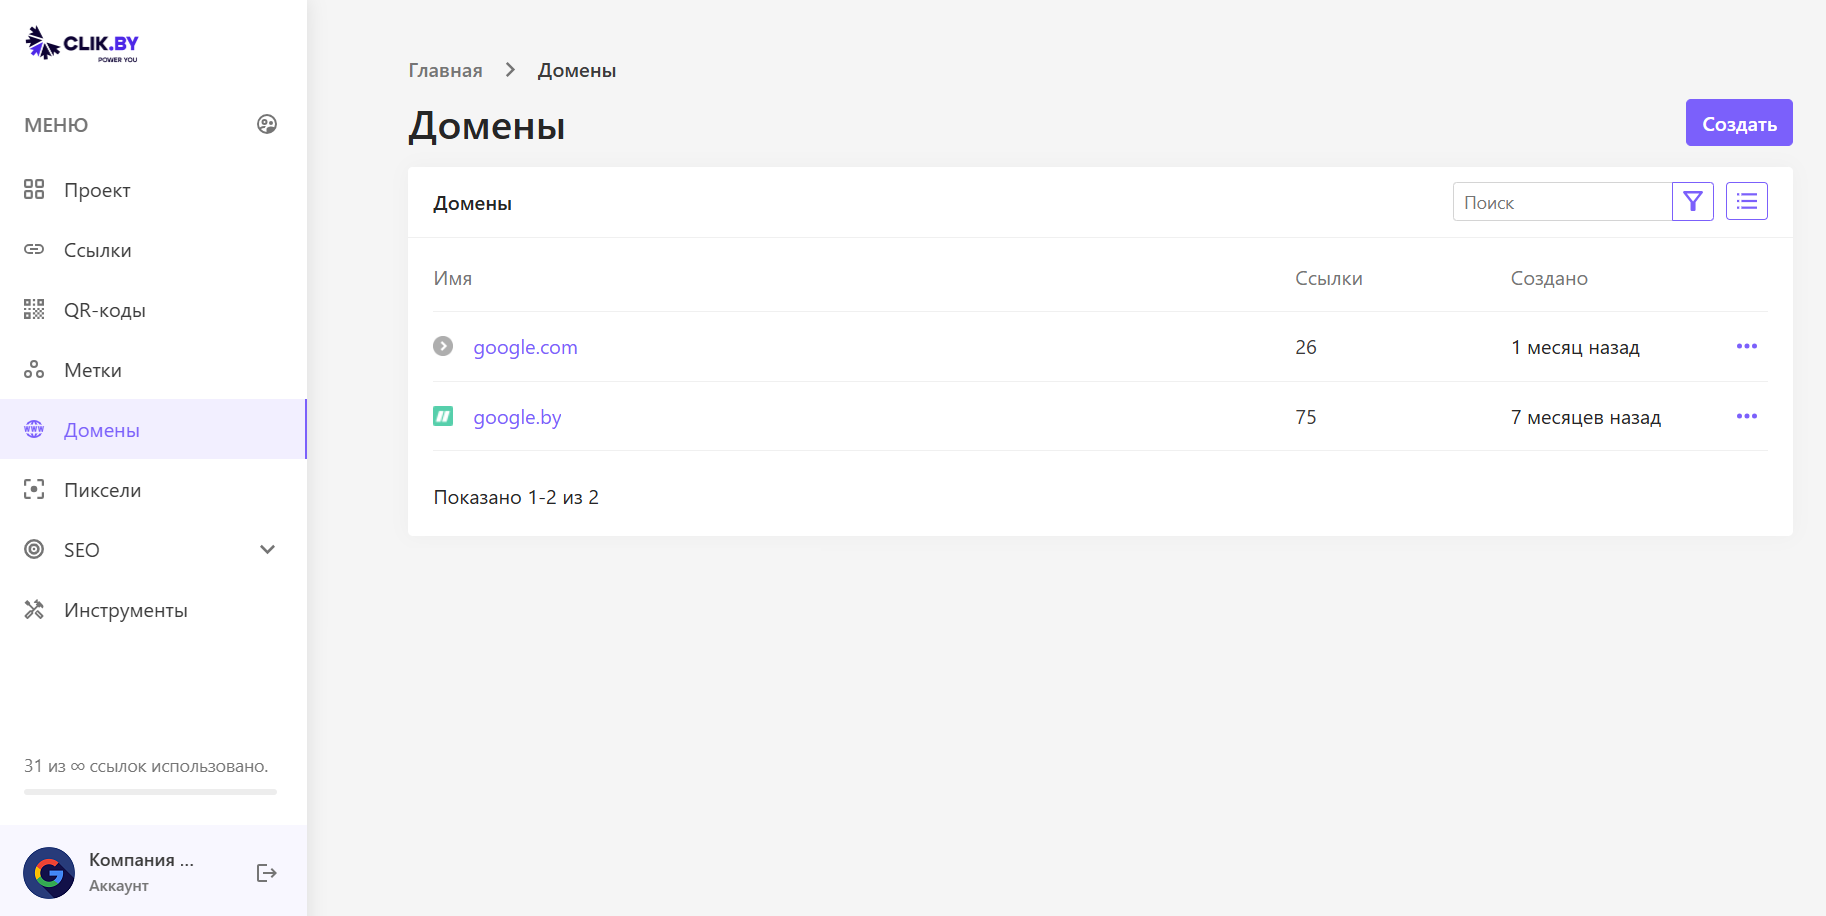Expand the SEO submenu chevron

pos(267,549)
